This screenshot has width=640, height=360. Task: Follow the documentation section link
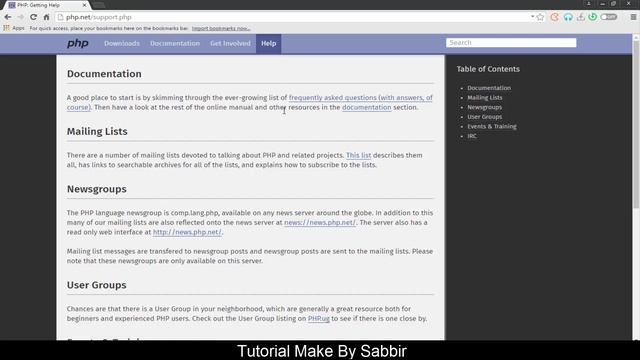pos(367,107)
